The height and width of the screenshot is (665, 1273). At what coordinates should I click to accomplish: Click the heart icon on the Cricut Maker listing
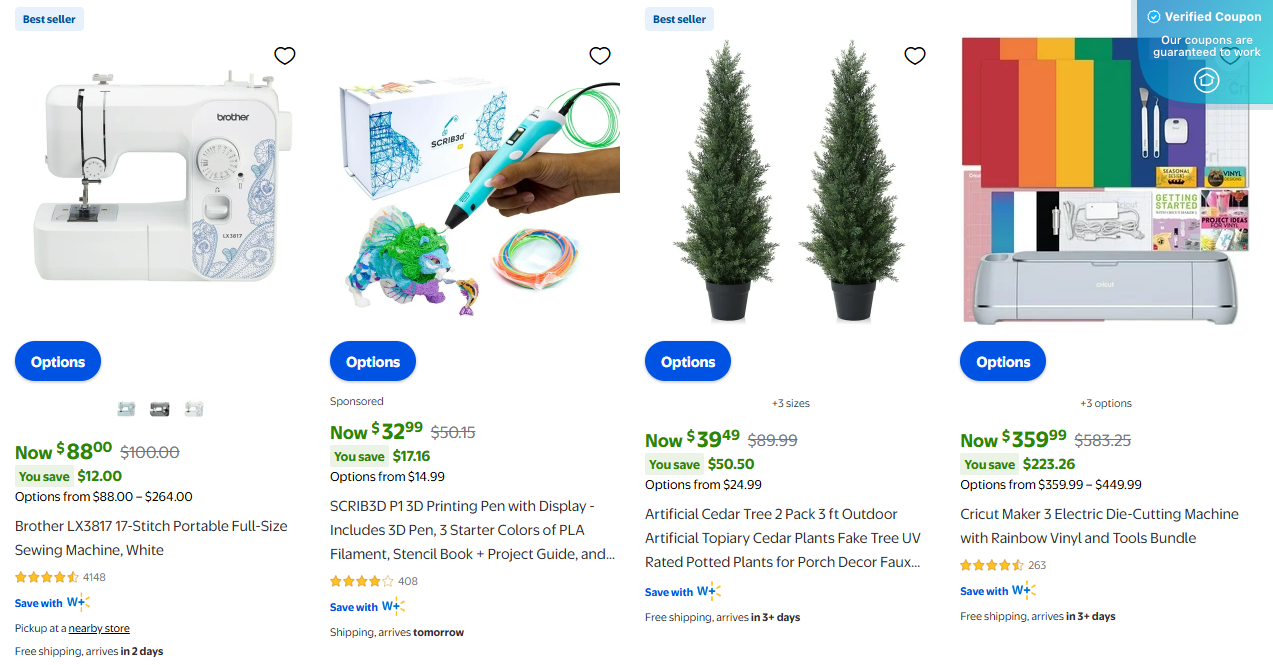pos(1229,56)
